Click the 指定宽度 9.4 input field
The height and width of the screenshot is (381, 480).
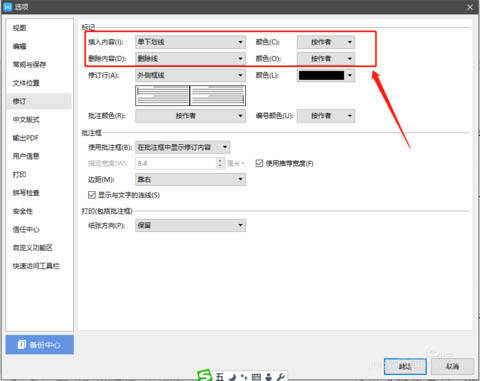(x=176, y=163)
